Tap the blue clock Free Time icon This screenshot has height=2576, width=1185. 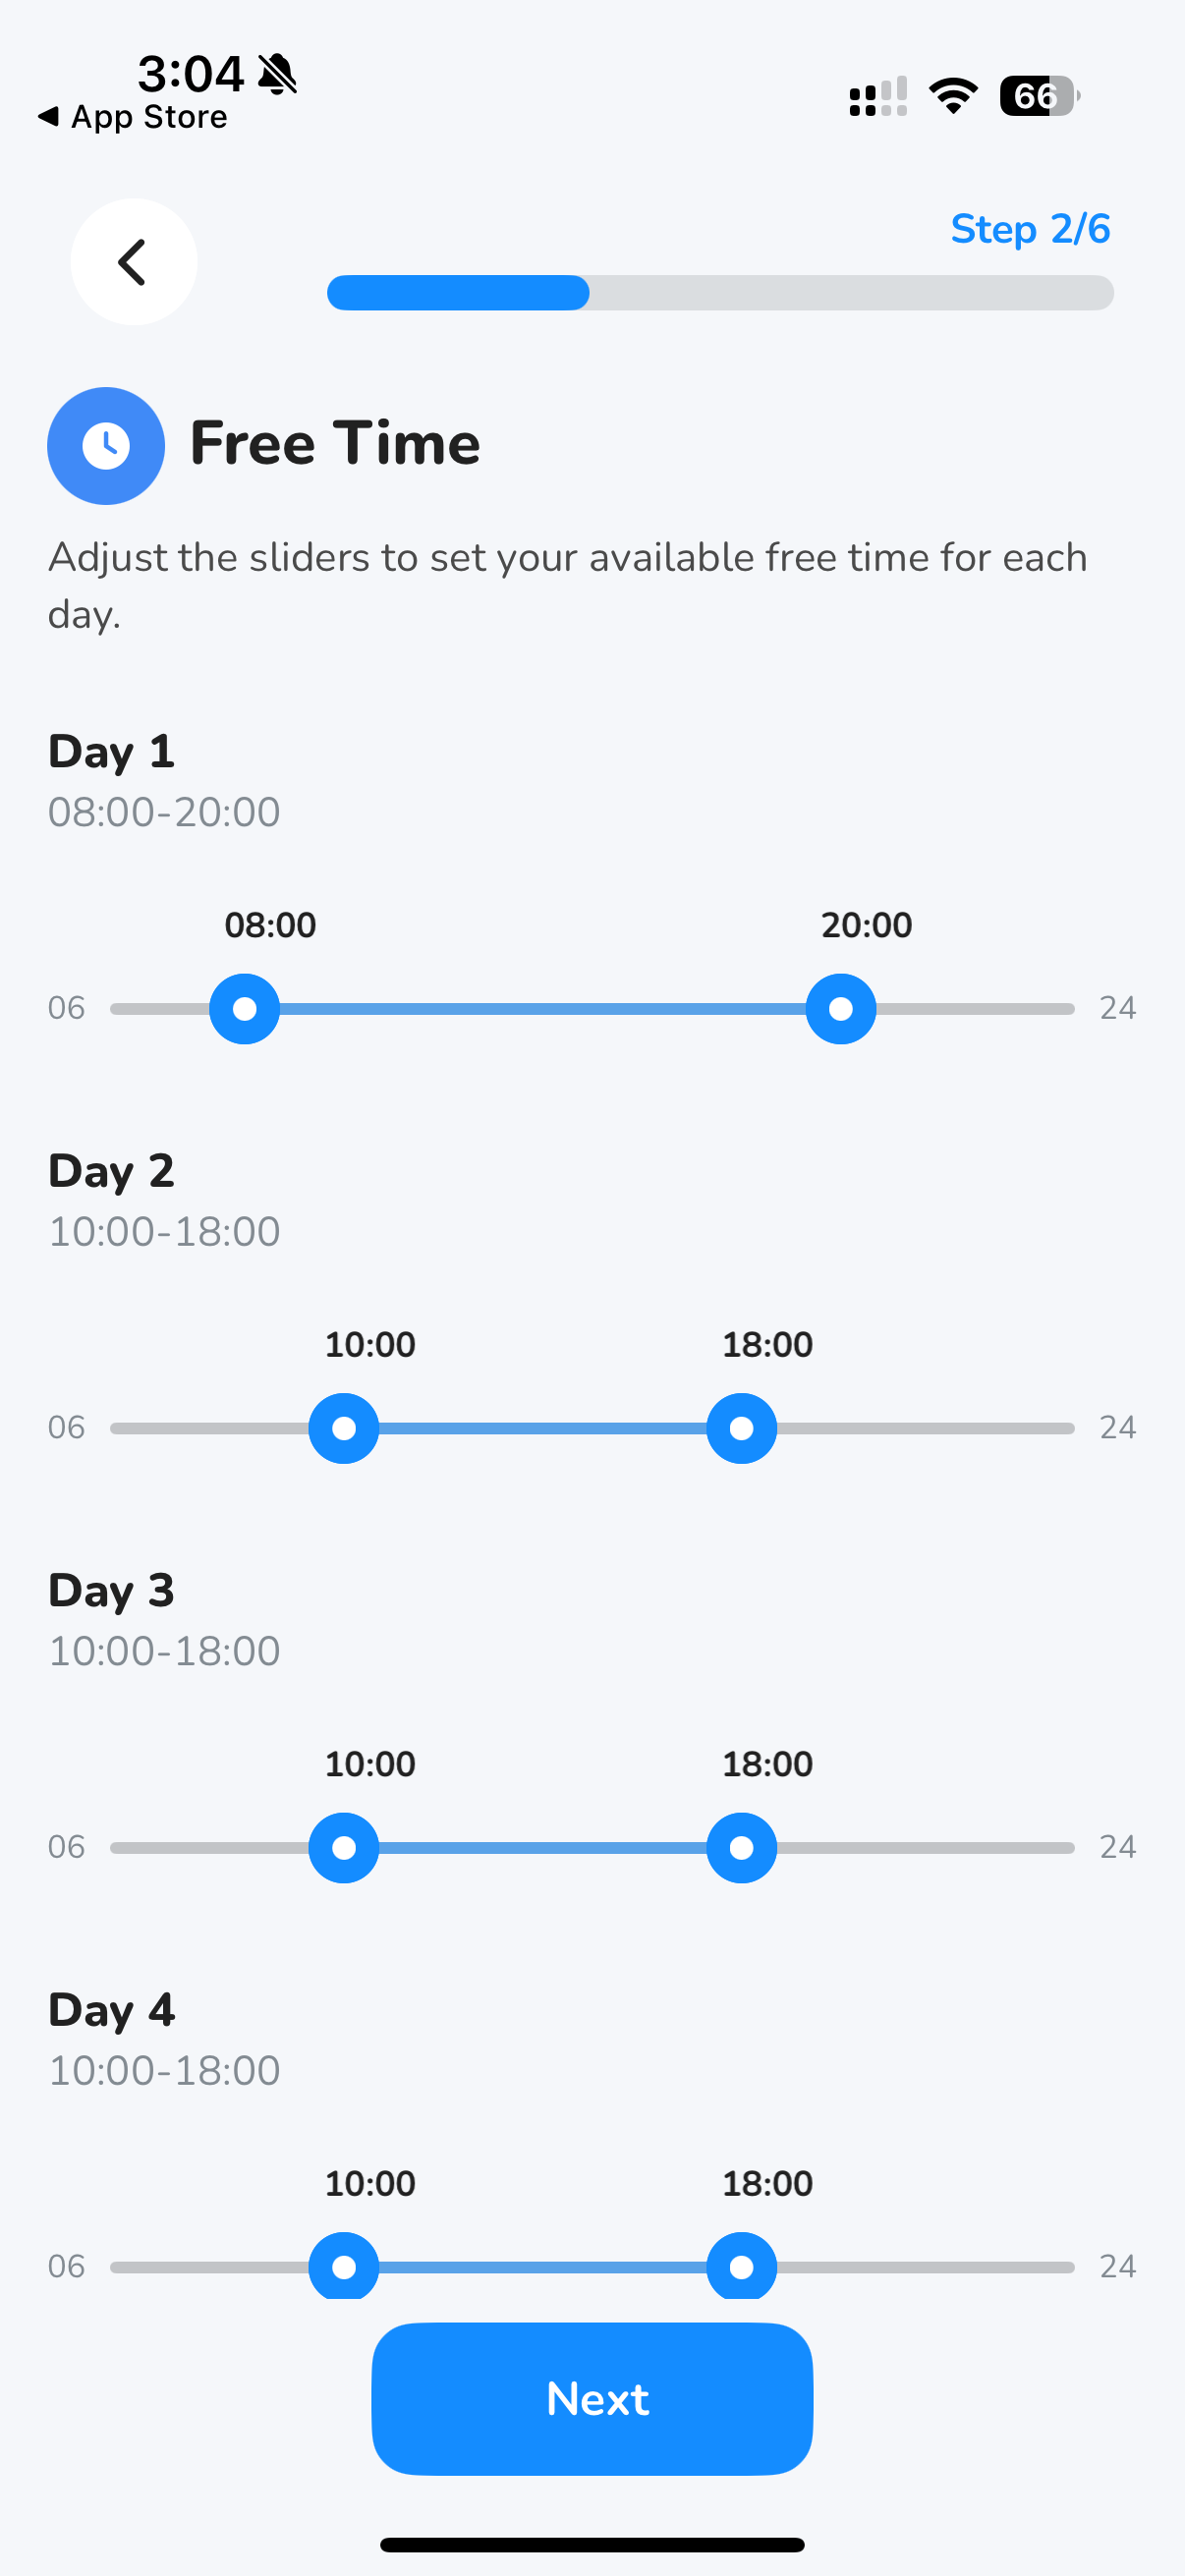[106, 446]
